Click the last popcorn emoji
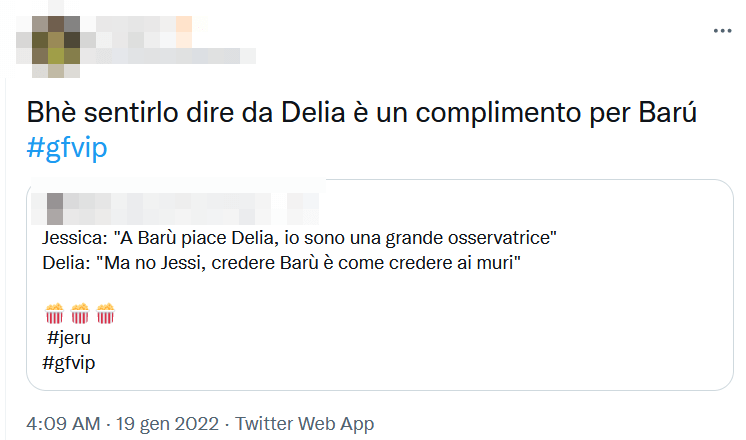 pyautogui.click(x=105, y=314)
